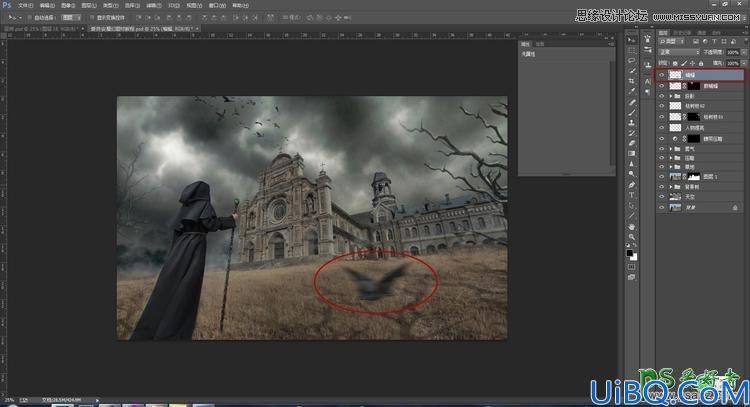Open the 编辑(E) menu
The width and height of the screenshot is (750, 407).
(x=47, y=6)
